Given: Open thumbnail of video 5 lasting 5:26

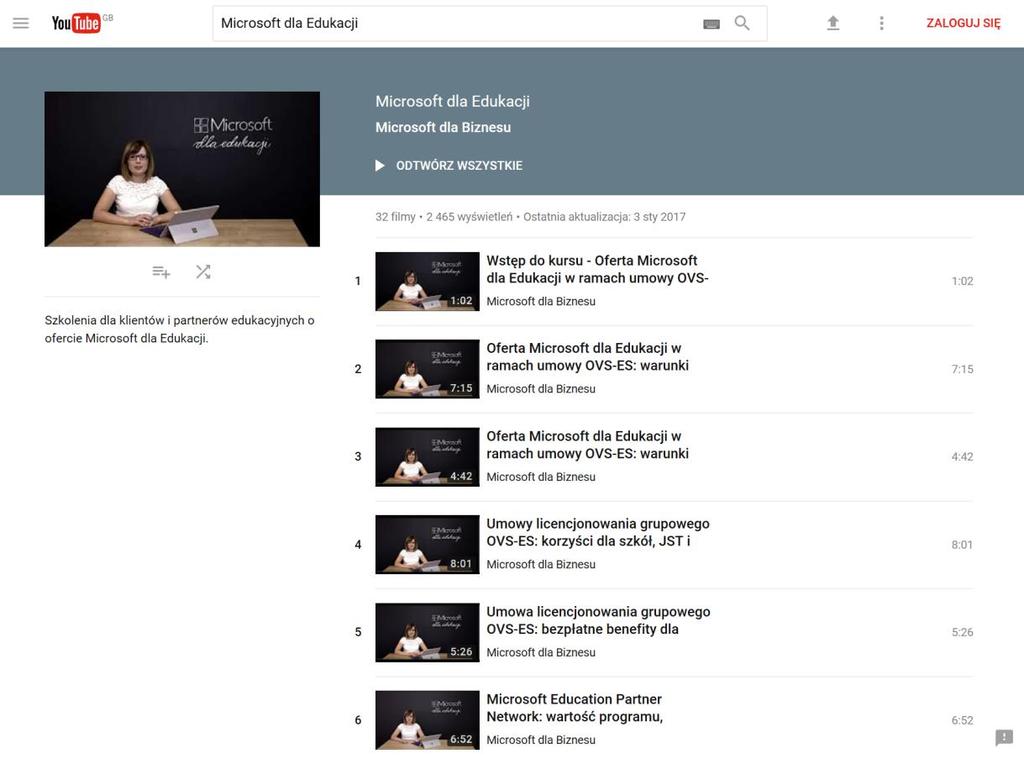Looking at the screenshot, I should (427, 632).
